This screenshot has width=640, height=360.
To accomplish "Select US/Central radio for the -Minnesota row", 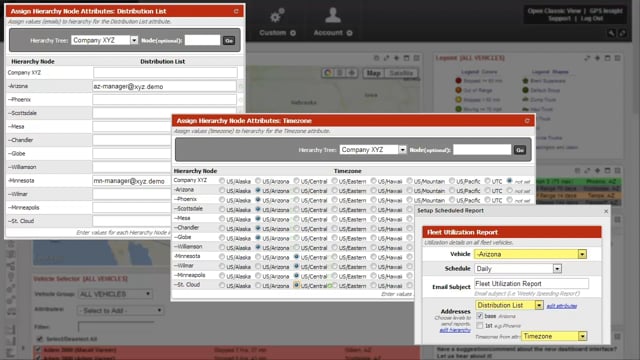I will pos(296,257).
